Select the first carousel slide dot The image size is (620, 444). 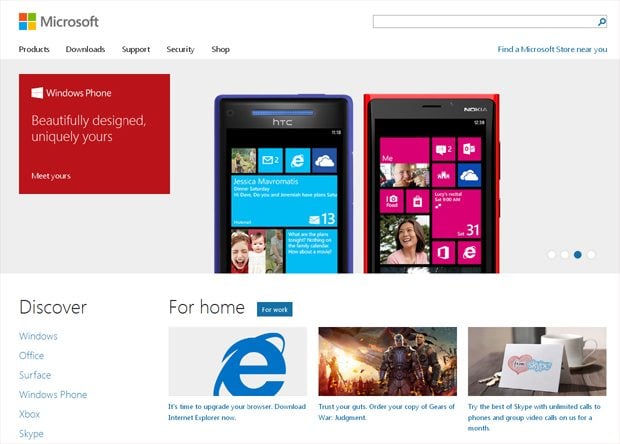(x=552, y=255)
